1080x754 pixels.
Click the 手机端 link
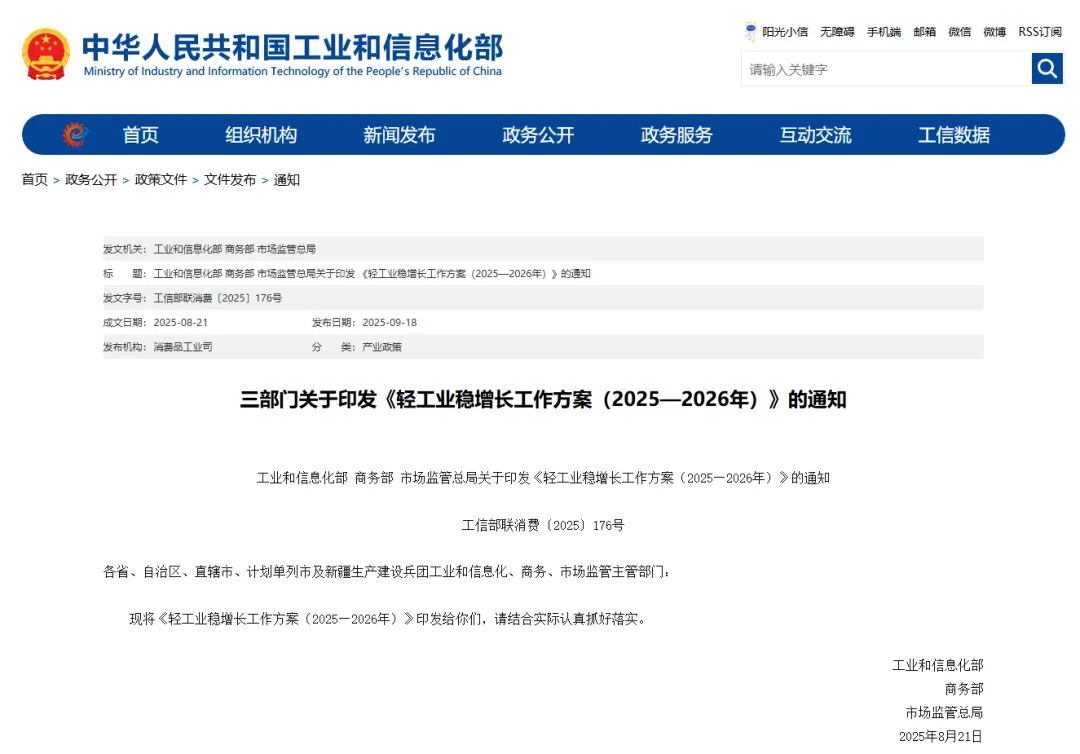(x=884, y=32)
